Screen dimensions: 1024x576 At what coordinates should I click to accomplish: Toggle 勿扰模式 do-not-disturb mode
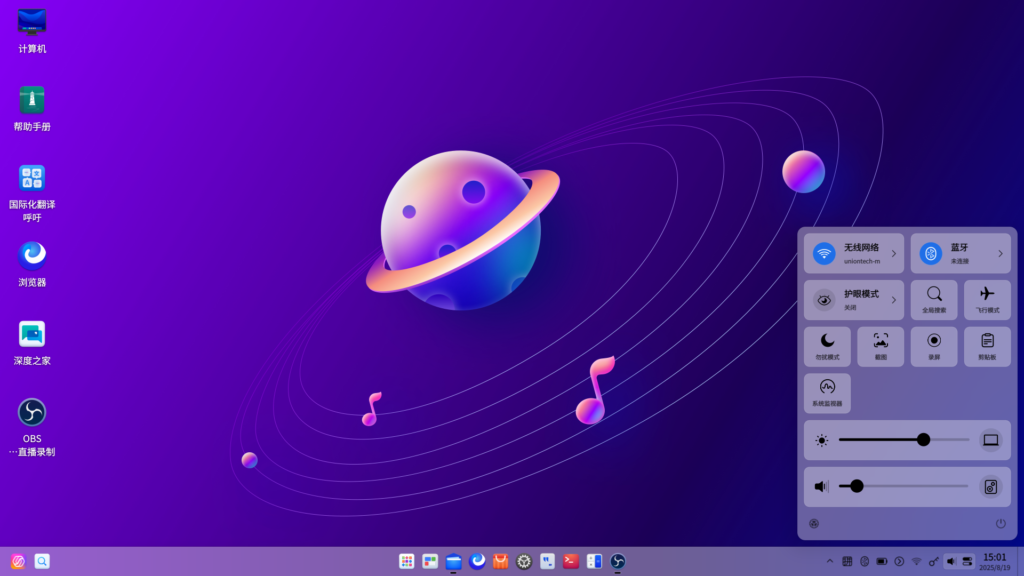coord(827,346)
